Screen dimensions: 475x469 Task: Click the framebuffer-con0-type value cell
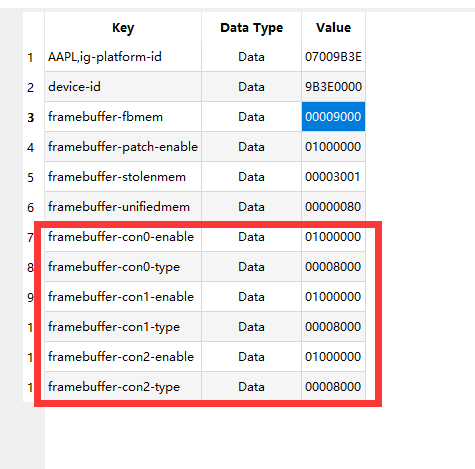(x=333, y=267)
